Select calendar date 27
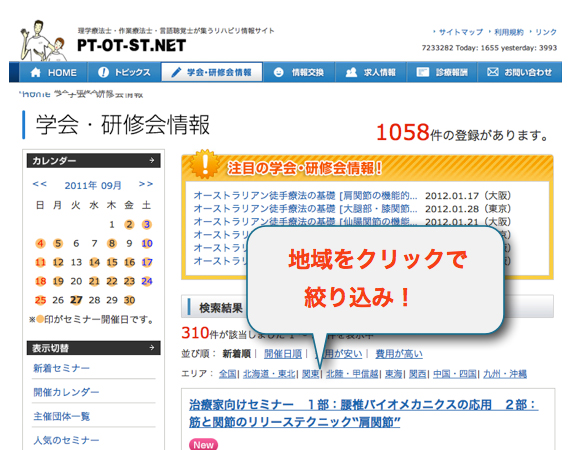575x450 pixels. [76, 300]
